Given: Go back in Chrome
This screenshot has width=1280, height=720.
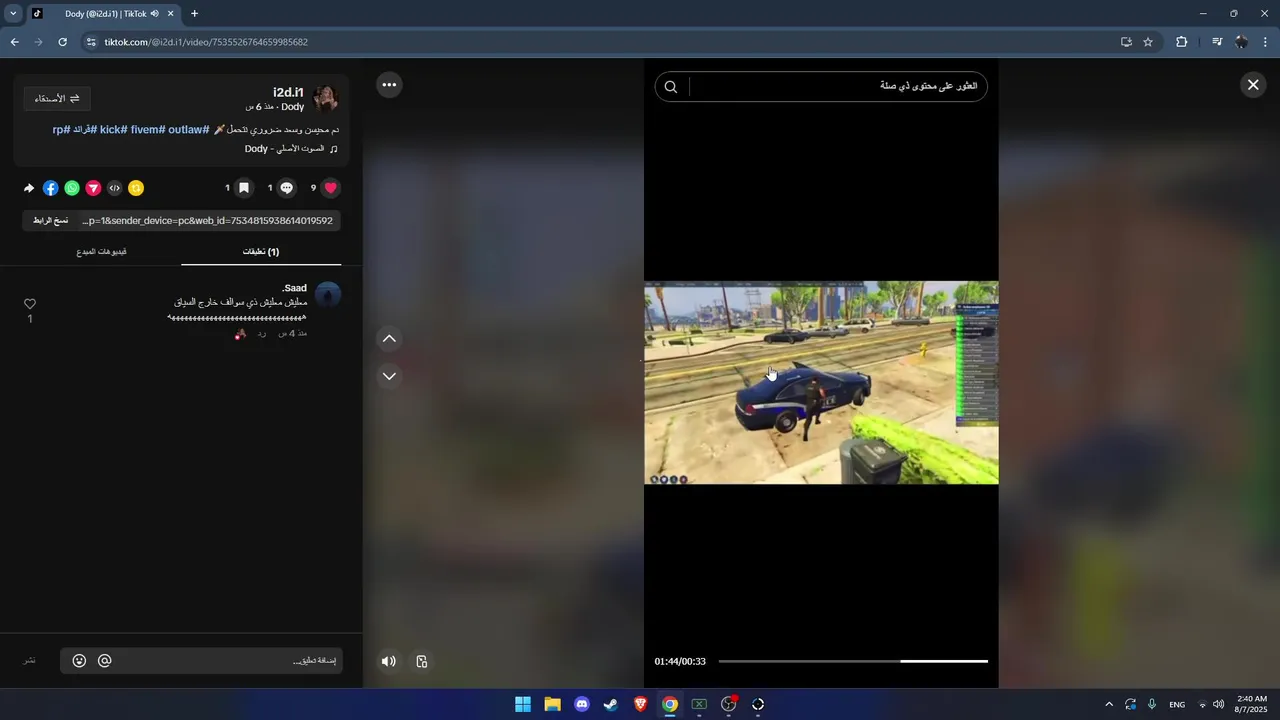Looking at the screenshot, I should [x=14, y=42].
